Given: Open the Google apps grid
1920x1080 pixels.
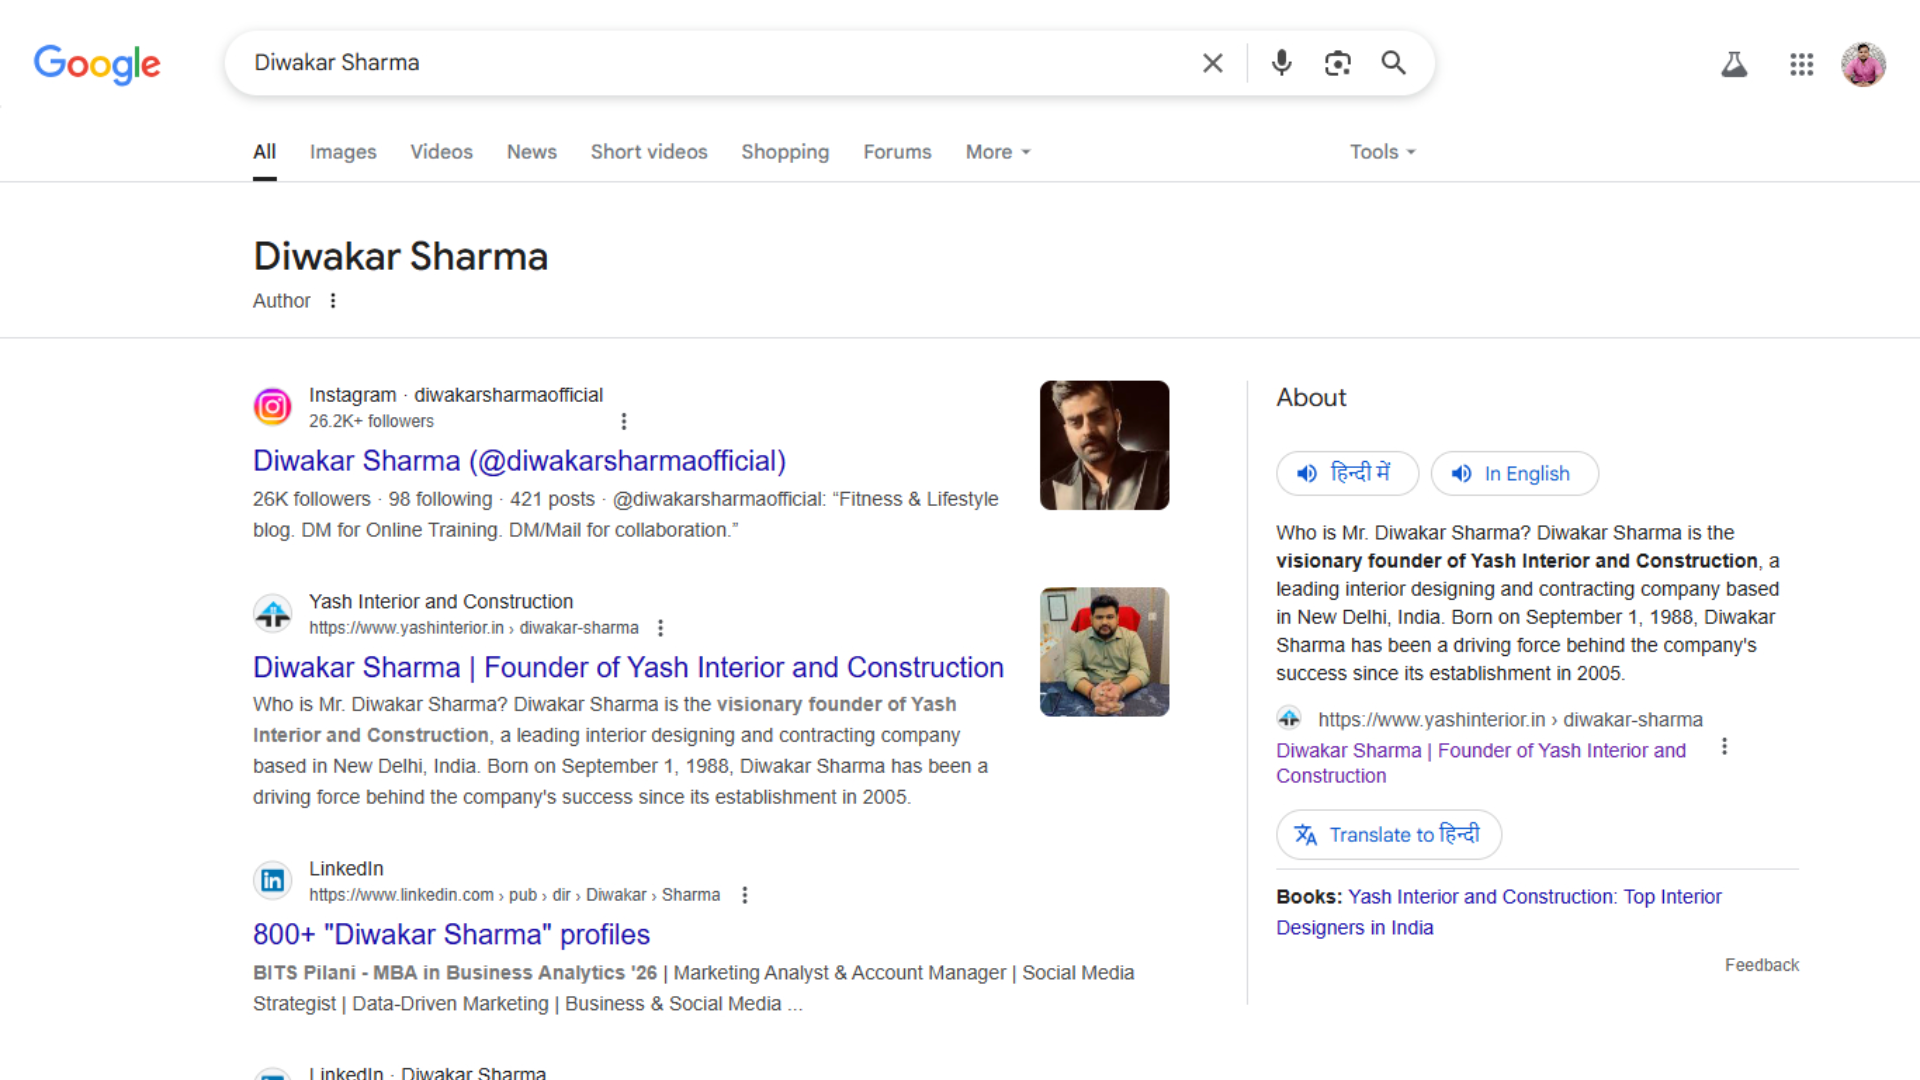Looking at the screenshot, I should (x=1801, y=65).
